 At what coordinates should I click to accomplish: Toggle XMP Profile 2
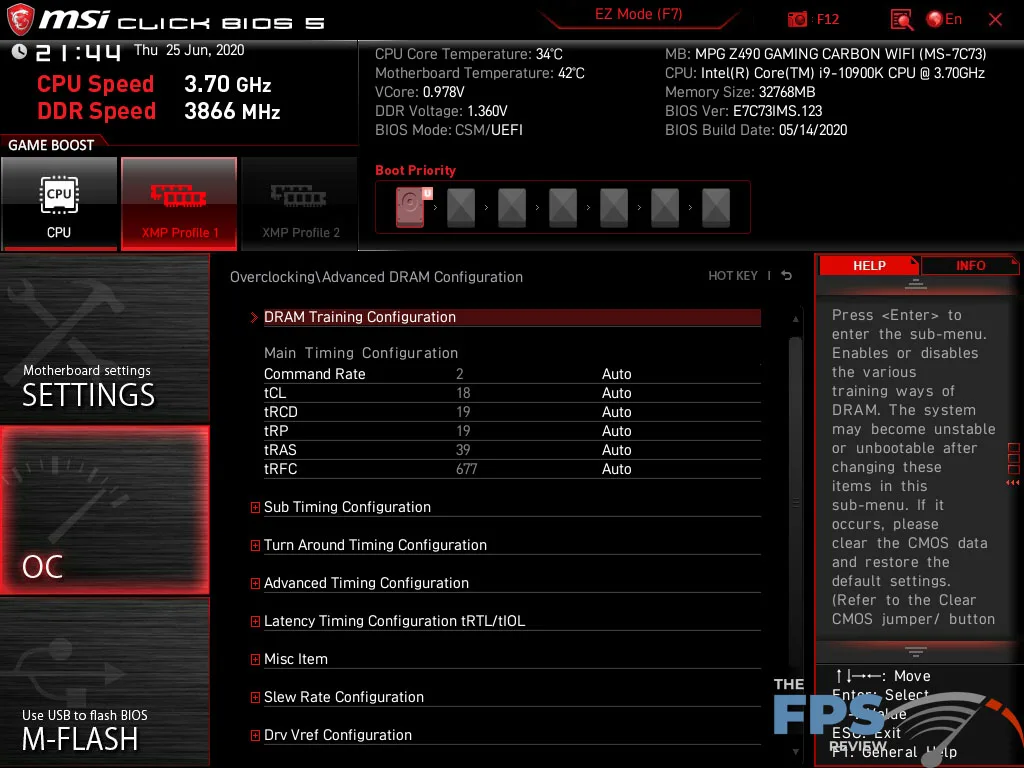click(300, 204)
